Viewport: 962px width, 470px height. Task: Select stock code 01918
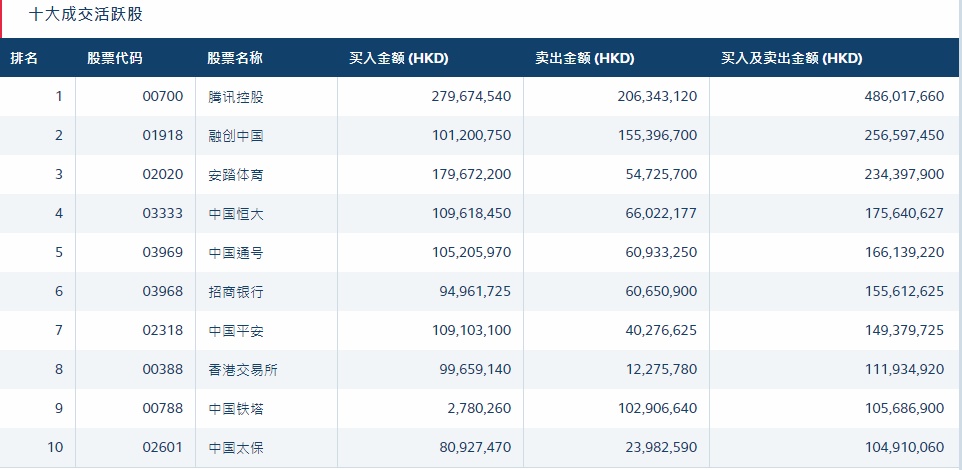pyautogui.click(x=163, y=136)
